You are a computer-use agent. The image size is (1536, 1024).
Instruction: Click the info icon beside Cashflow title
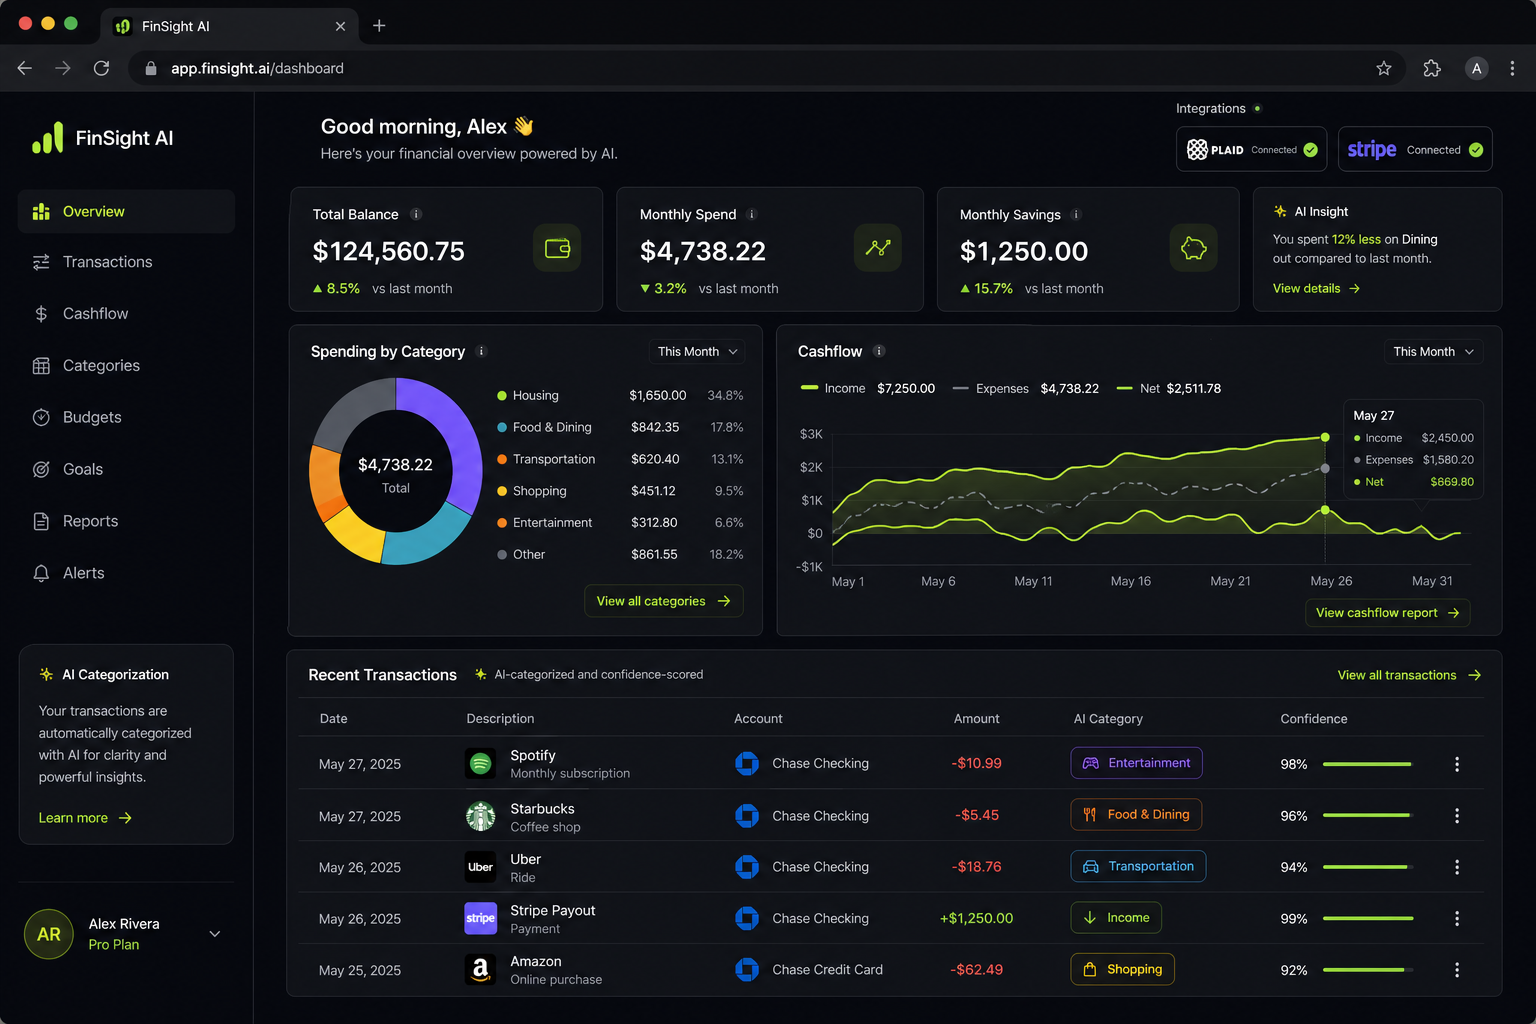(879, 351)
